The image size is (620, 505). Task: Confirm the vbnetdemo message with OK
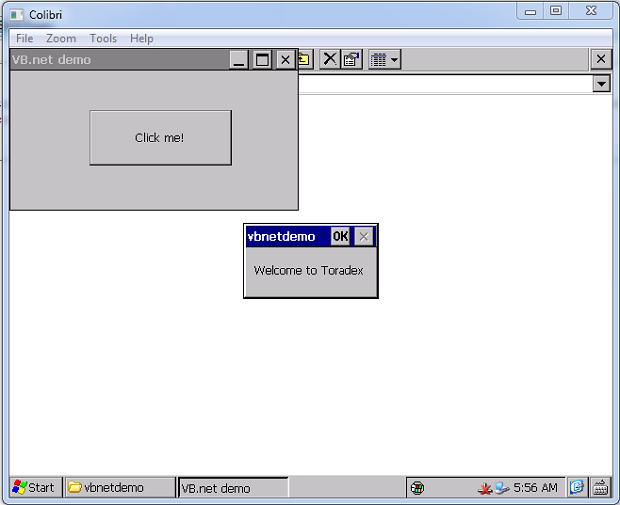(340, 236)
